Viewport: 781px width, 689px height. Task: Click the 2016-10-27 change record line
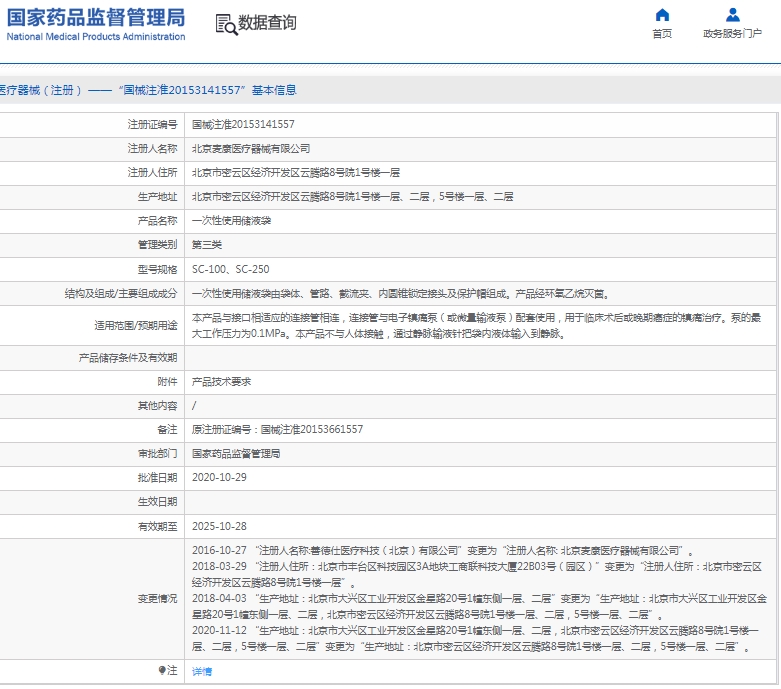[442, 551]
